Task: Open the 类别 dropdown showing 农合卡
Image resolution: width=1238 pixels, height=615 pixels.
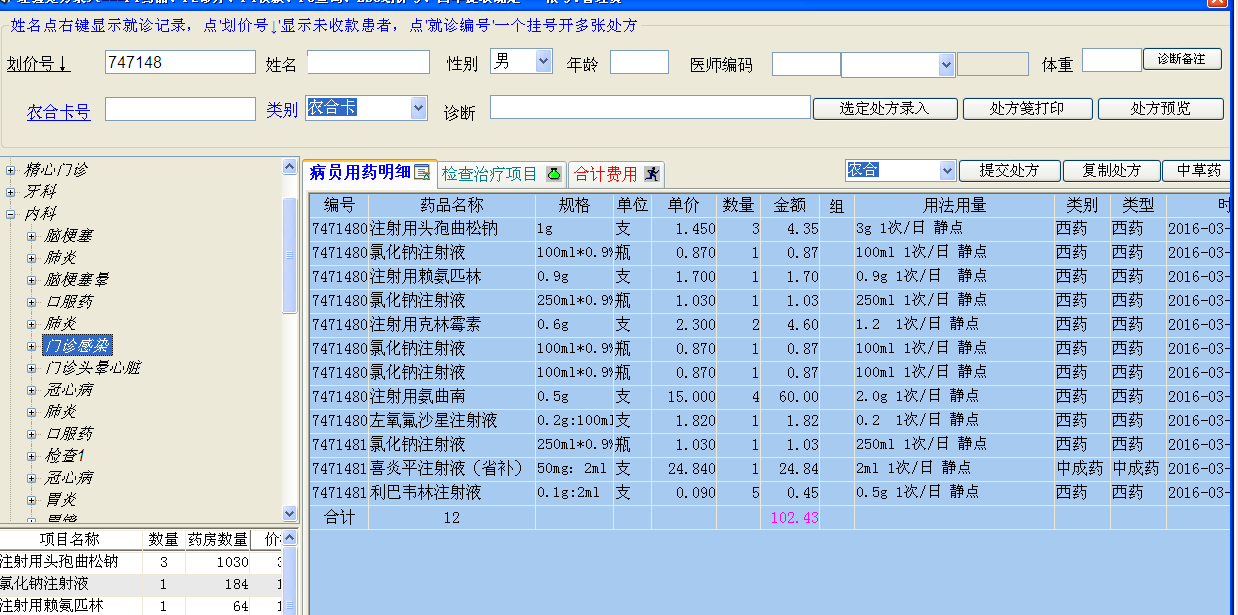Action: coord(418,107)
